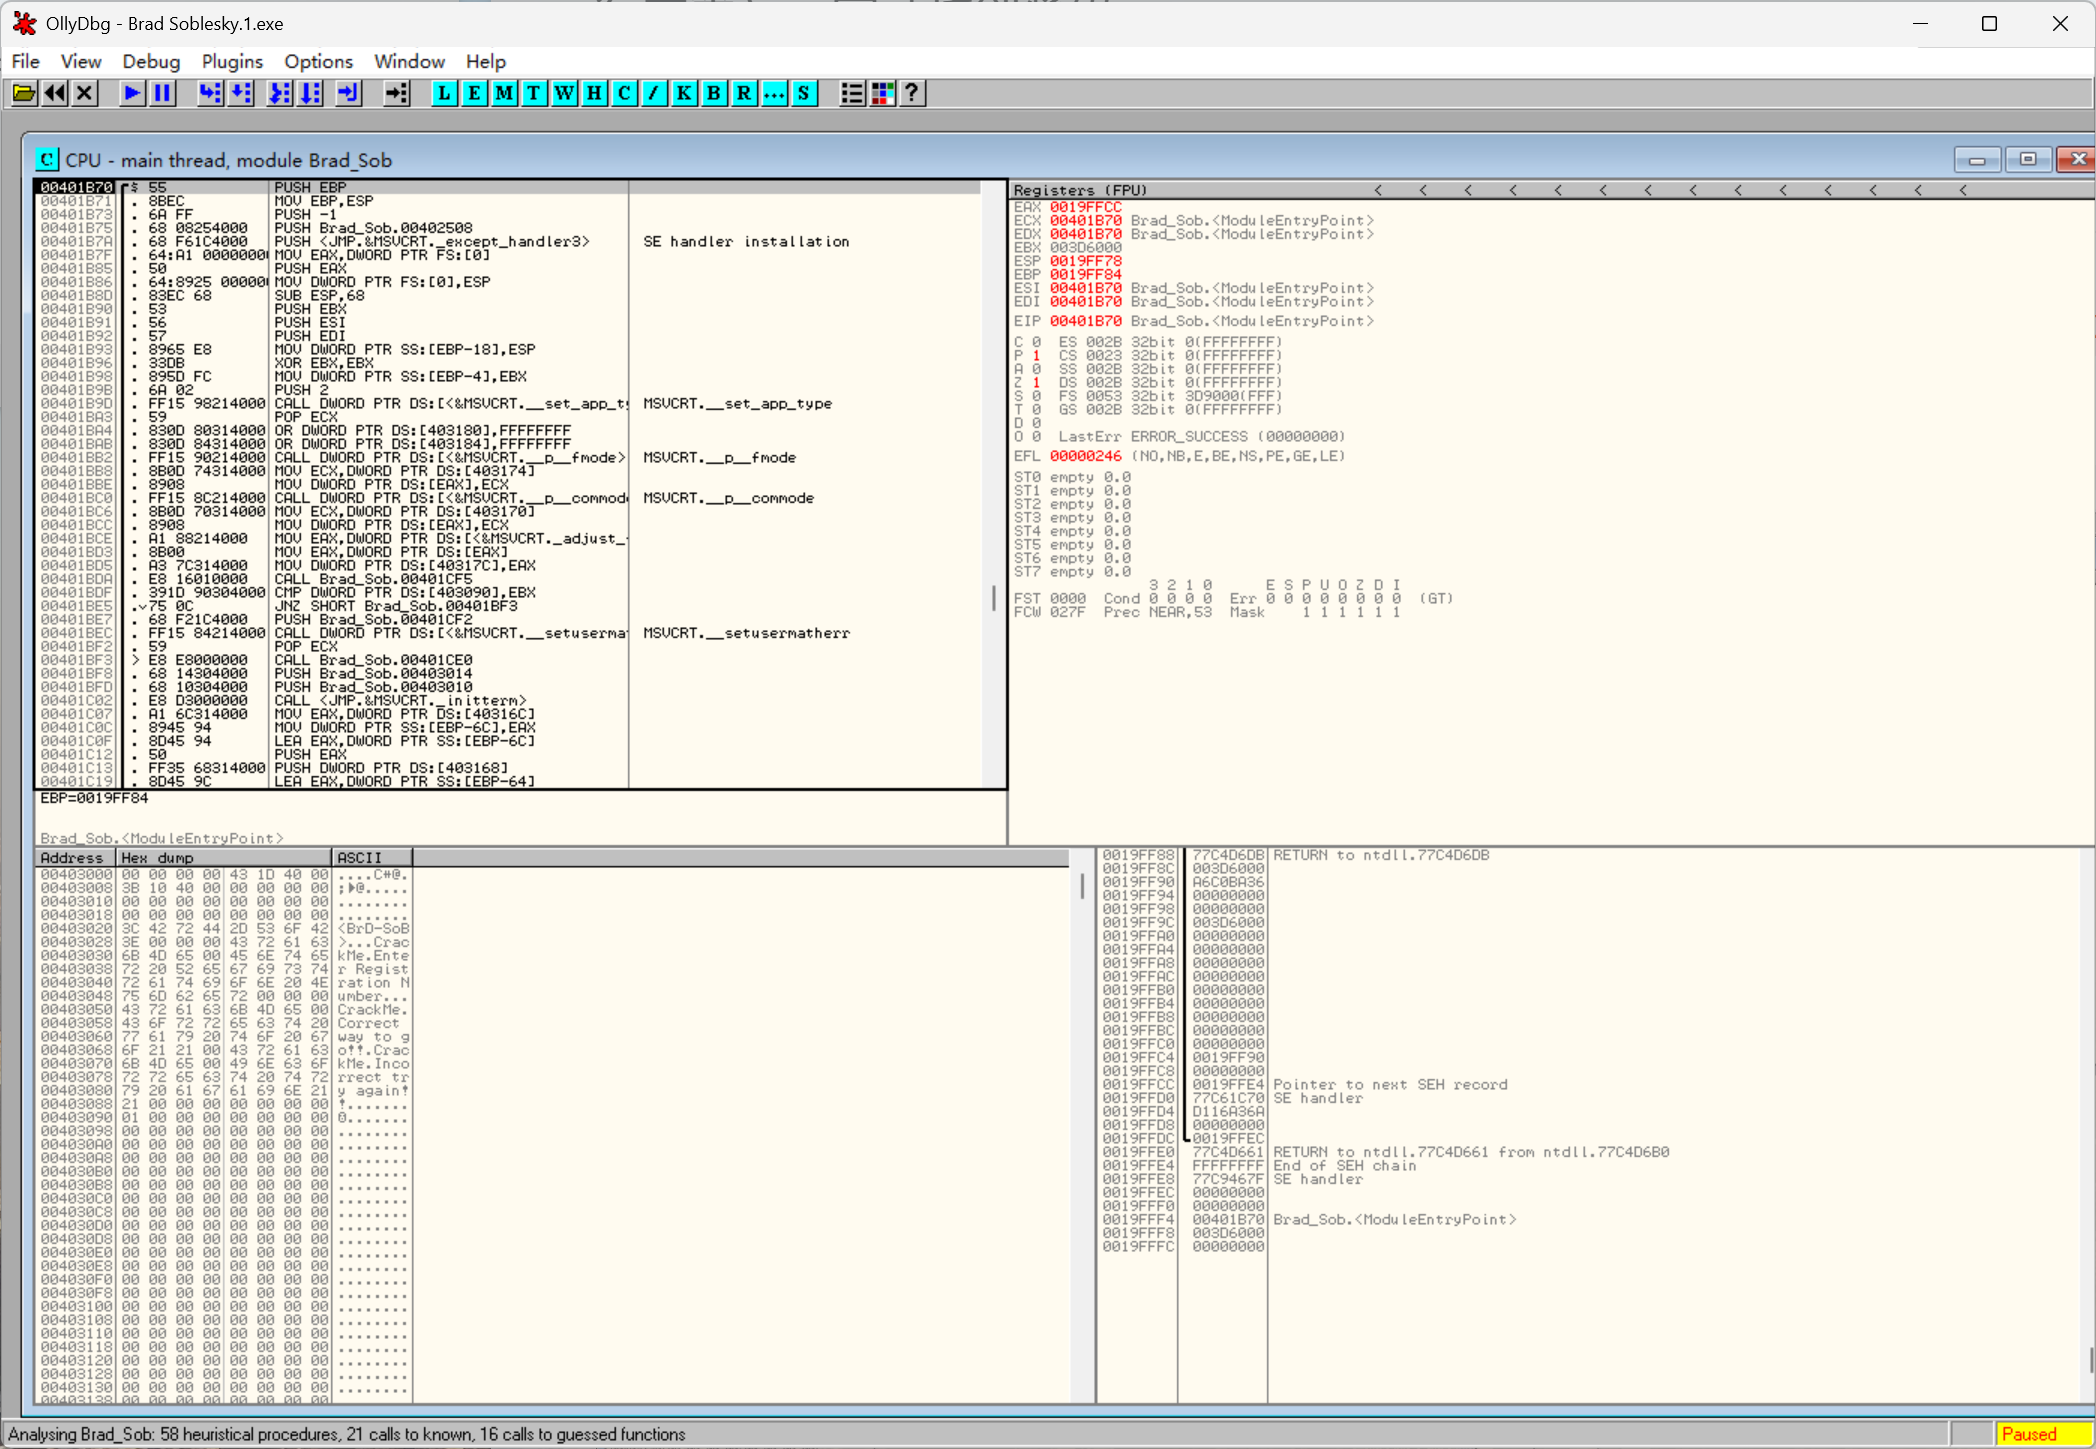Click the Open file folder icon
This screenshot has height=1449, width=2096.
23,93
